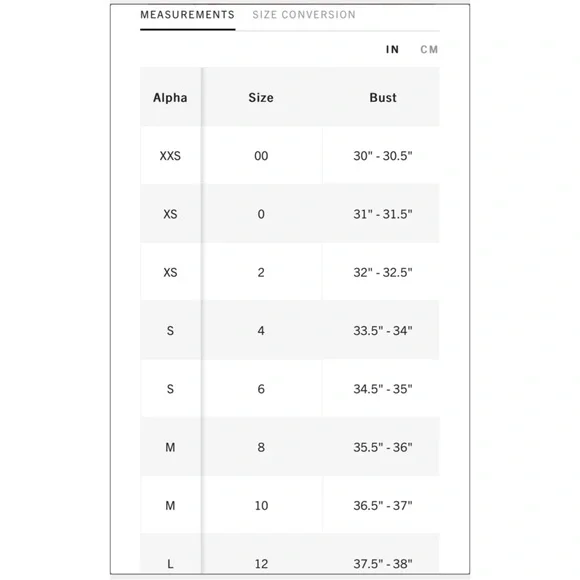Select the XXS alpha row label
The width and height of the screenshot is (580, 580).
(x=170, y=156)
